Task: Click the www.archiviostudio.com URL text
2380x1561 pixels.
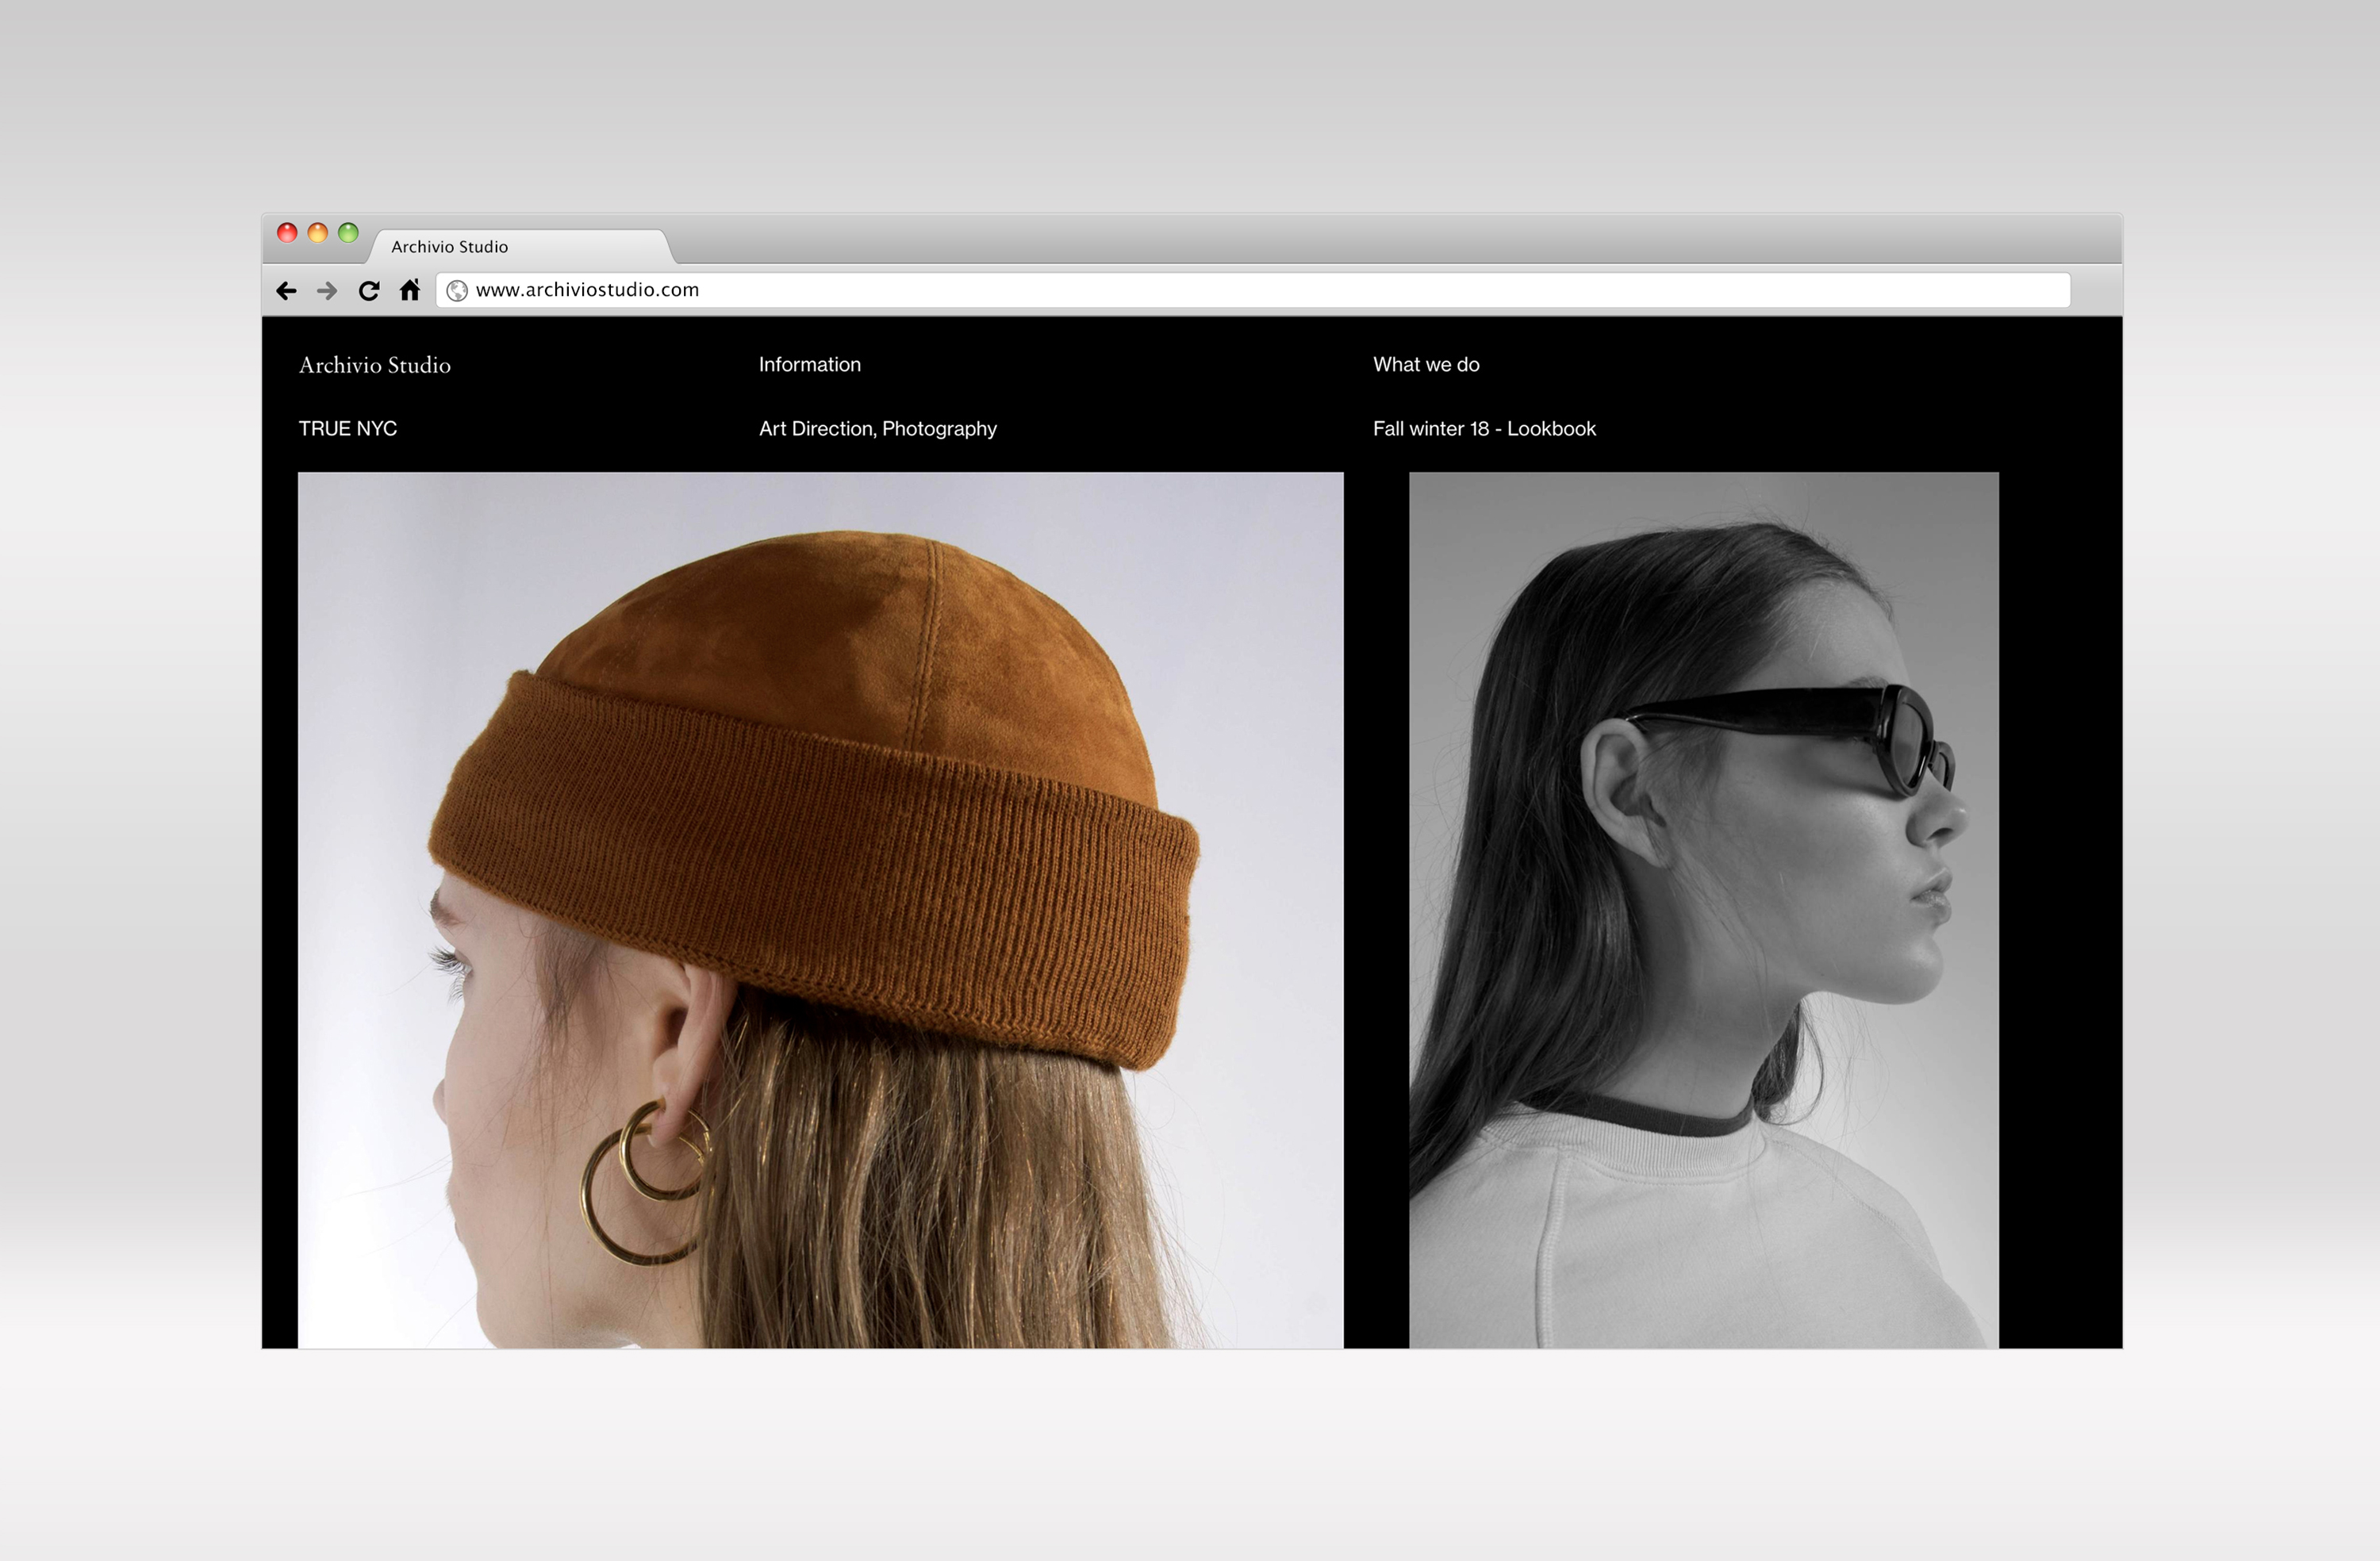Action: pos(587,290)
